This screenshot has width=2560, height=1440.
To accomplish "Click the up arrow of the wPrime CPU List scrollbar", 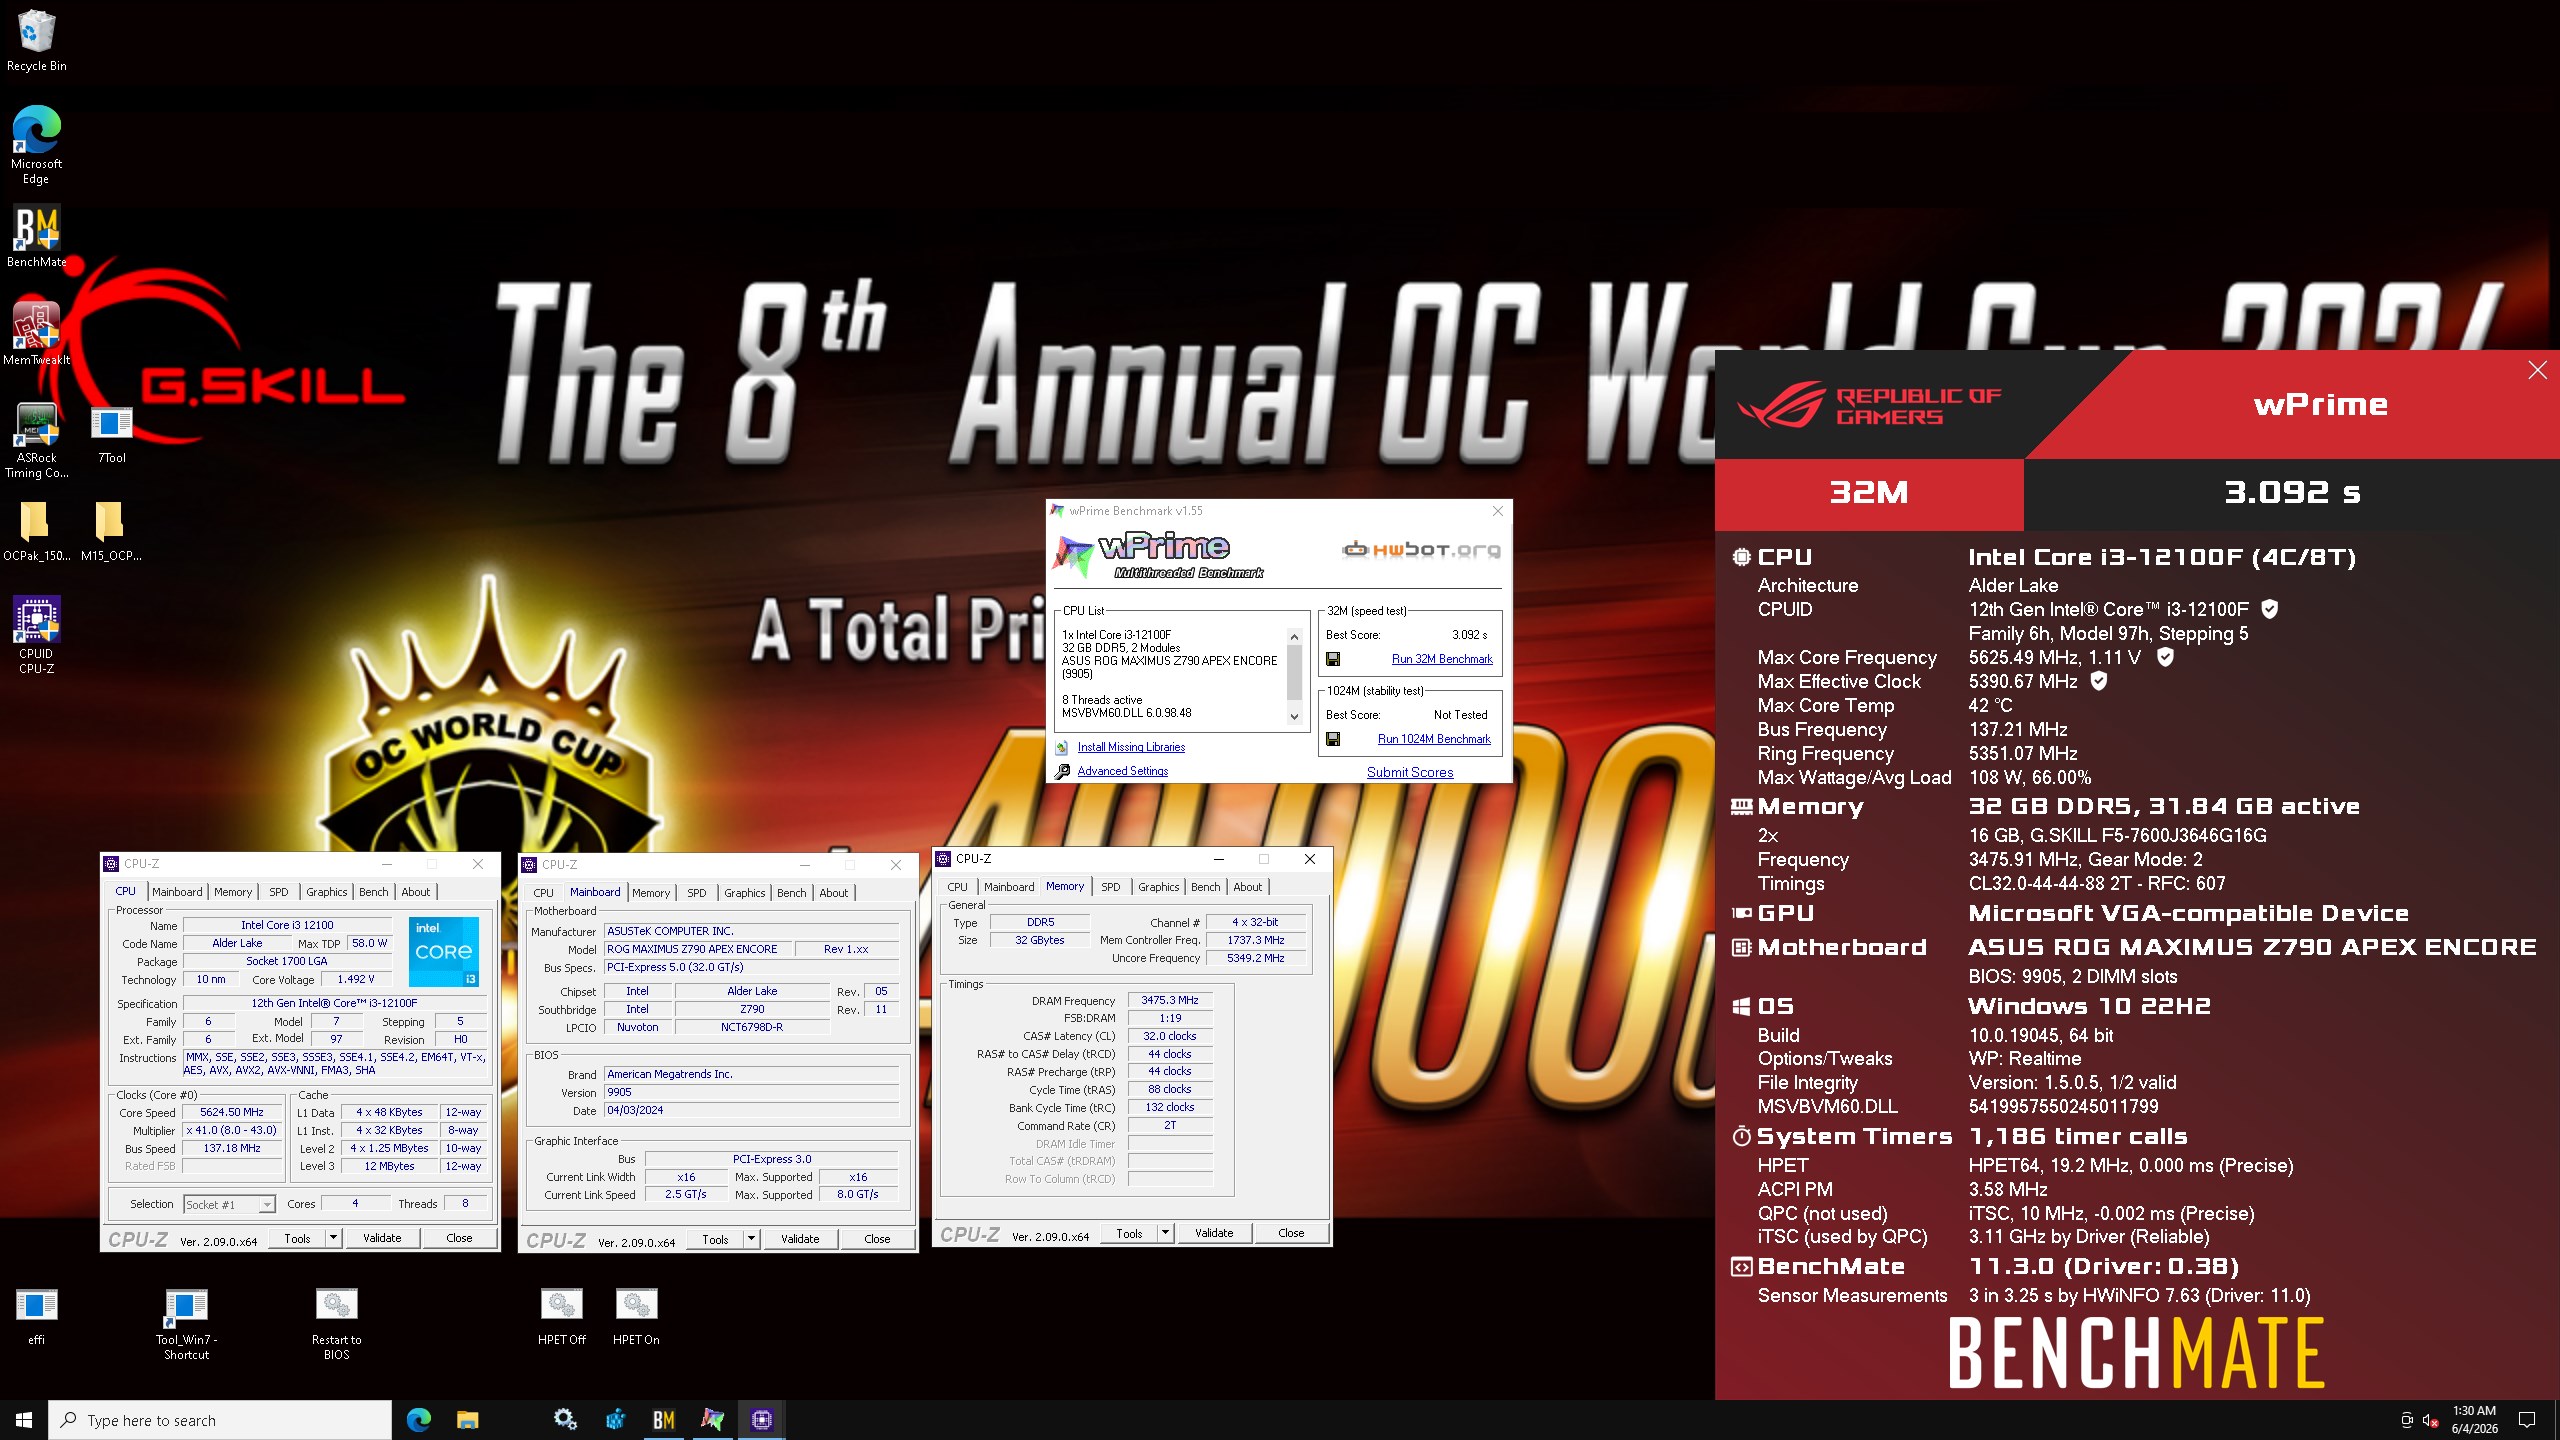I will tap(1294, 637).
